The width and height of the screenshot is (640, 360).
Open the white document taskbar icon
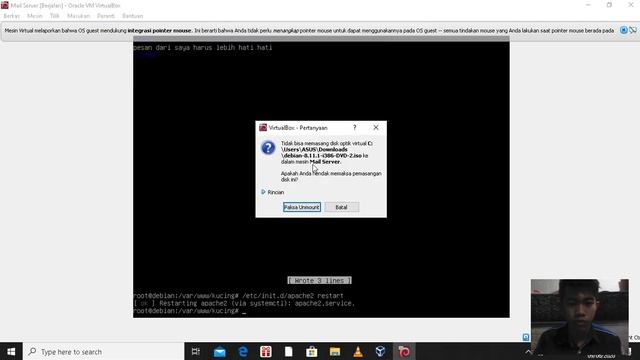click(289, 351)
